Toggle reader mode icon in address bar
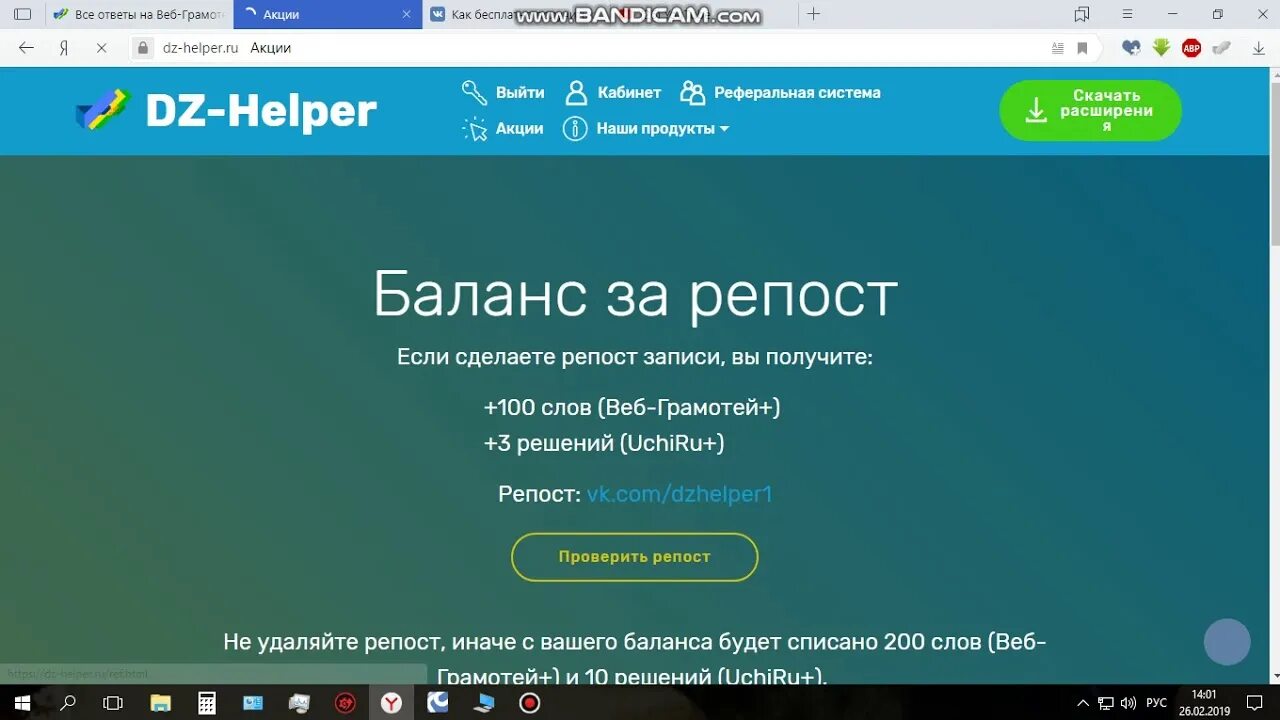This screenshot has width=1280, height=720. 1058,48
